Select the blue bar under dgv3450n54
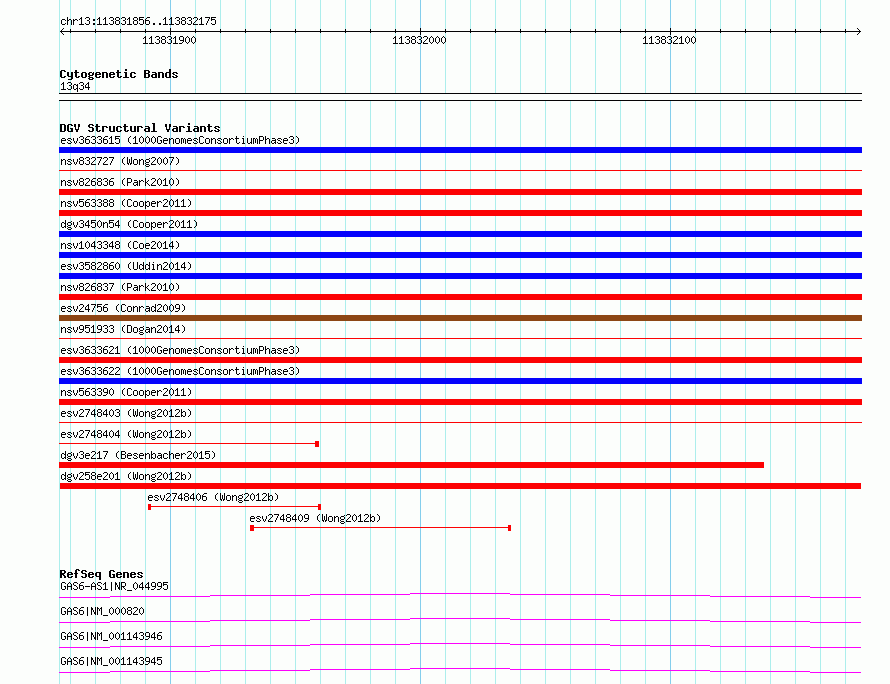This screenshot has width=890, height=684. point(460,234)
